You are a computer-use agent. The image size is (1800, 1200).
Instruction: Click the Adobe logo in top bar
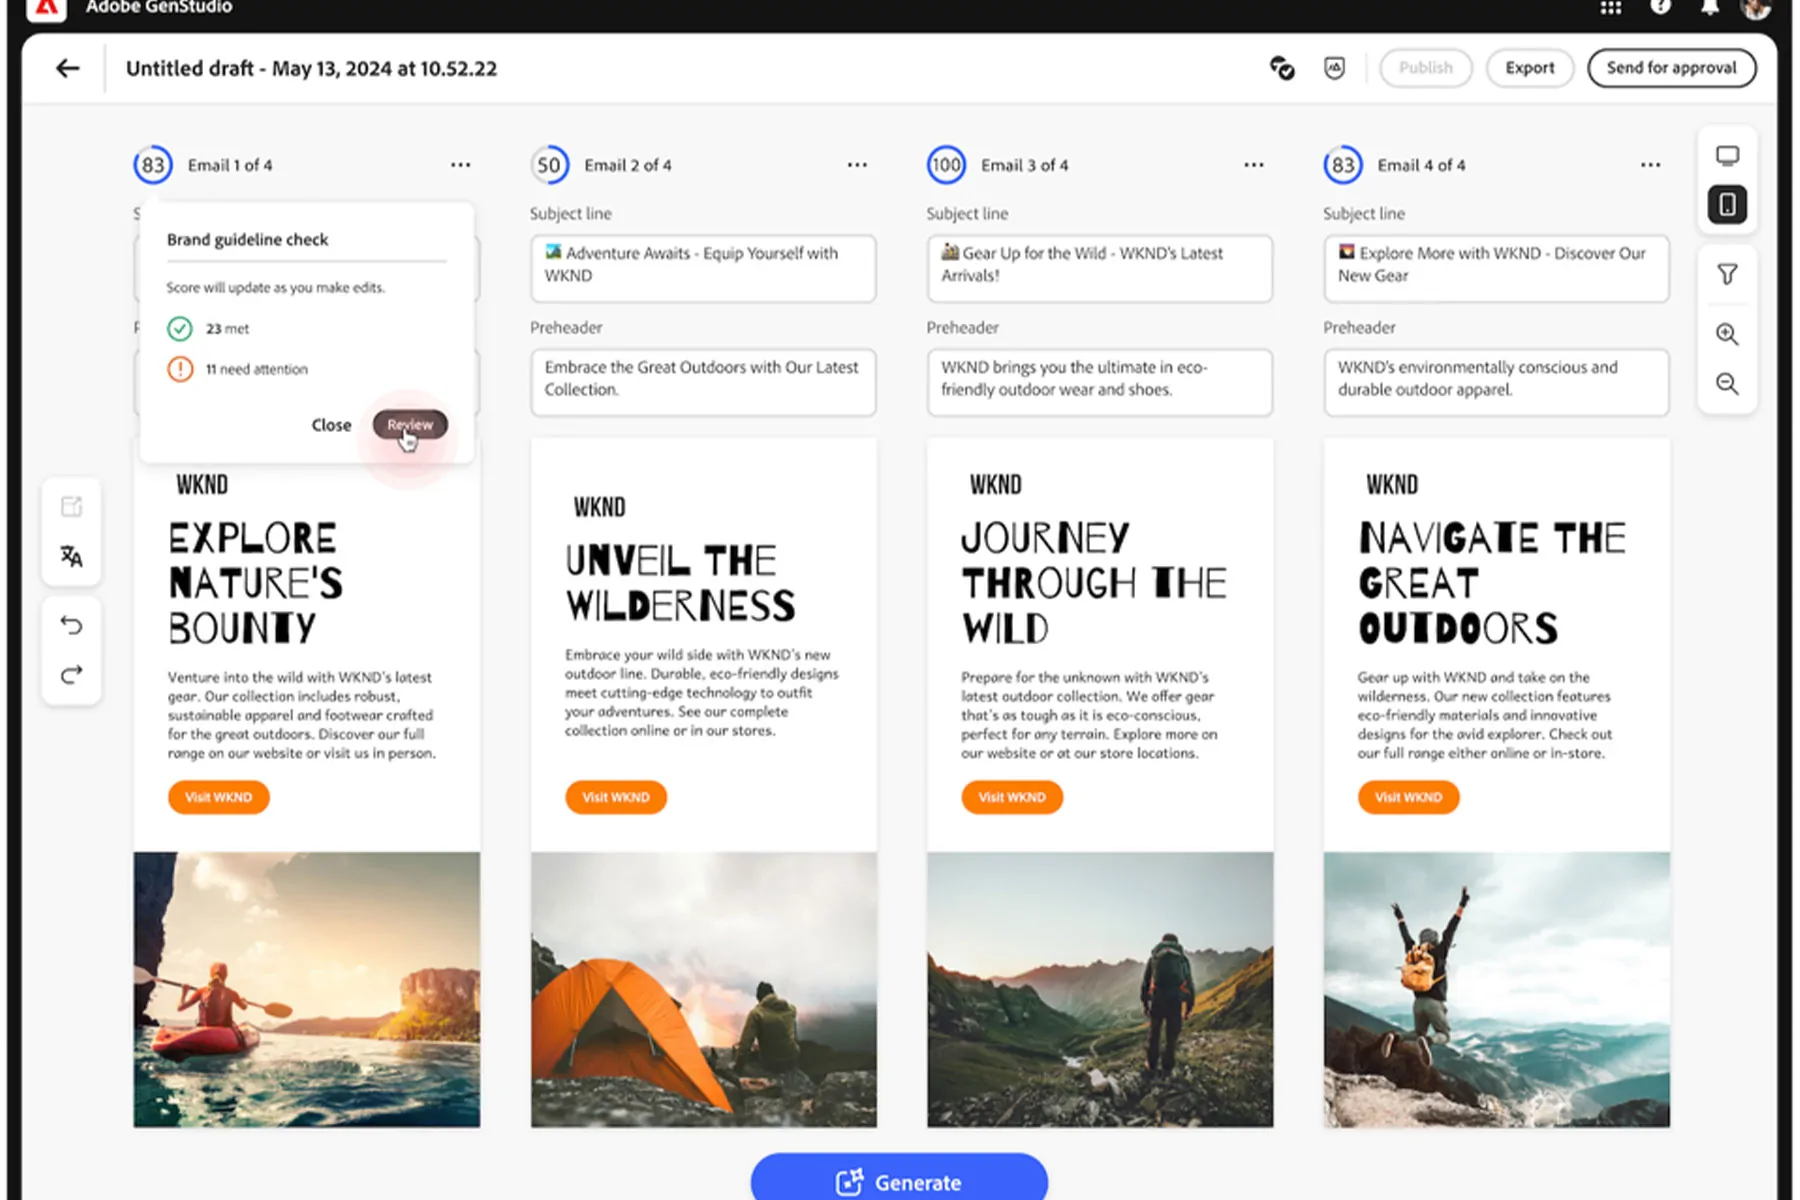point(45,8)
